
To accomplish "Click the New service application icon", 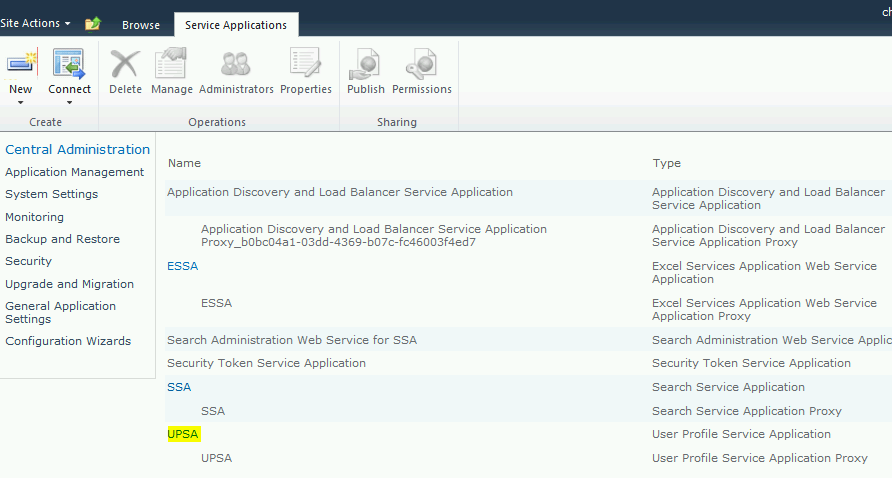I will (20, 65).
